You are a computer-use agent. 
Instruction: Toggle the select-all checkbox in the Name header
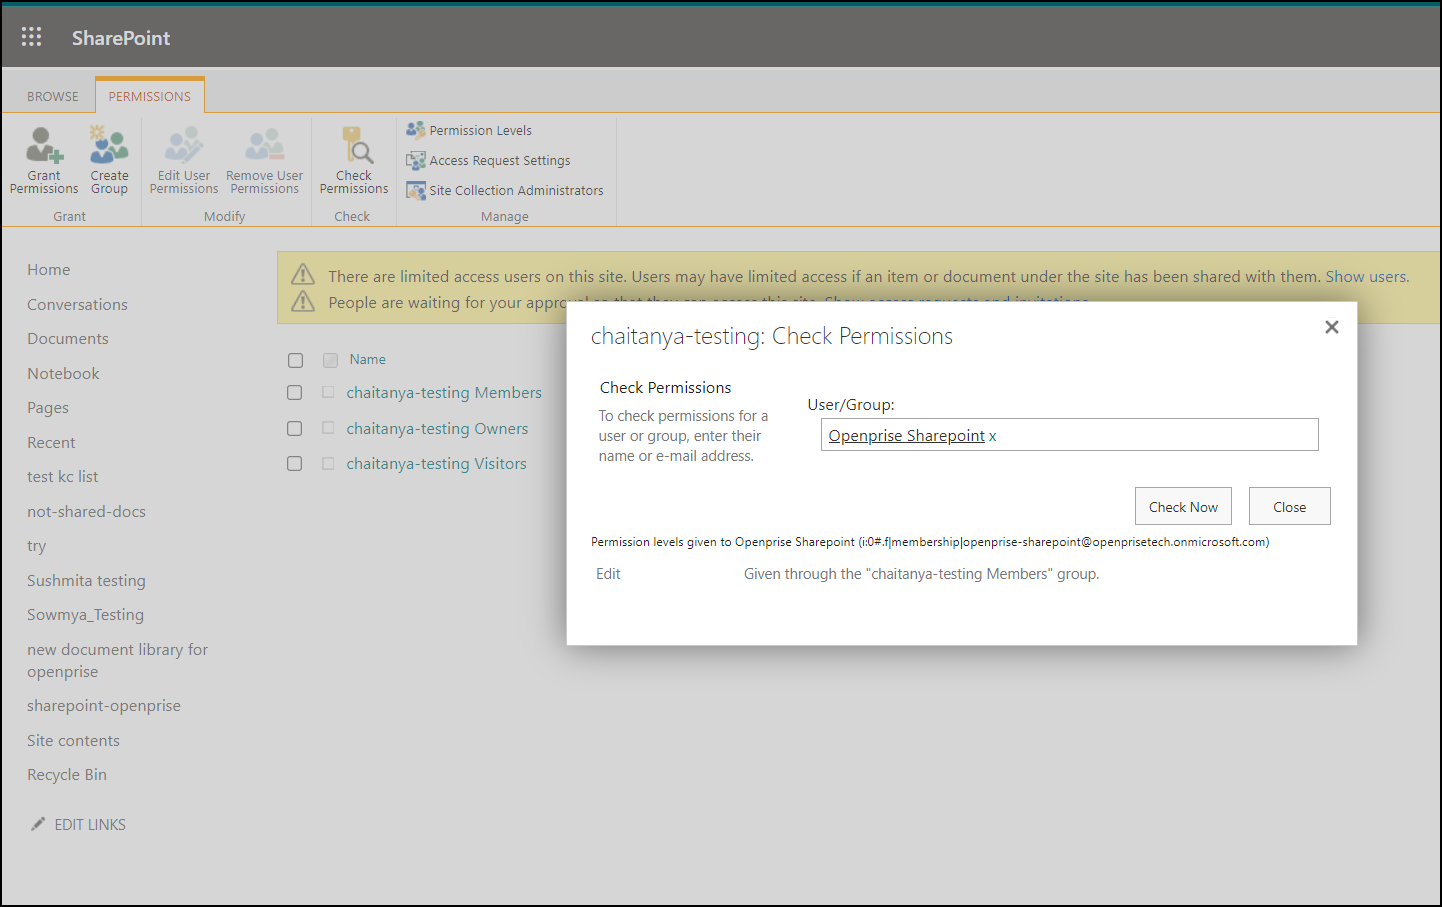(295, 360)
